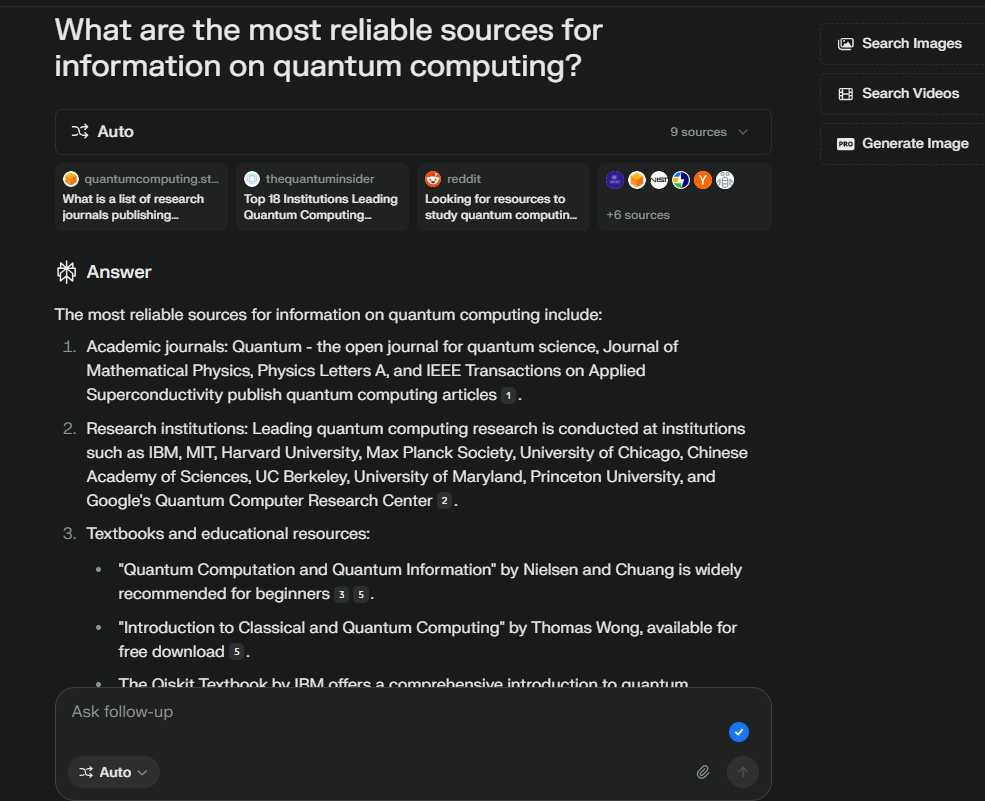Click the Perplexity Answer logo icon
The image size is (985, 801).
click(67, 272)
